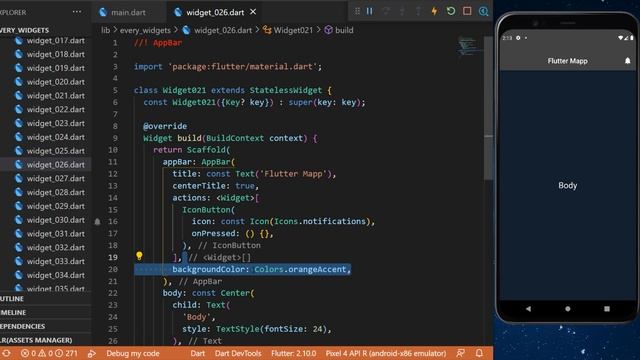
Task: Open widget_025.dart in the explorer
Action: (56, 151)
